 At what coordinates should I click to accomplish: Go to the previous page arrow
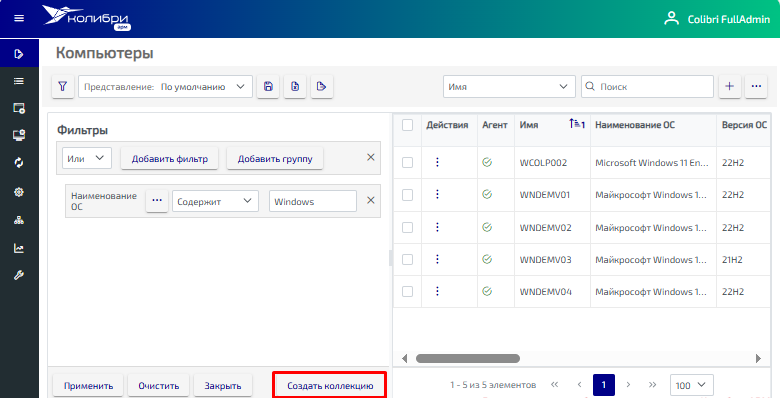(579, 385)
